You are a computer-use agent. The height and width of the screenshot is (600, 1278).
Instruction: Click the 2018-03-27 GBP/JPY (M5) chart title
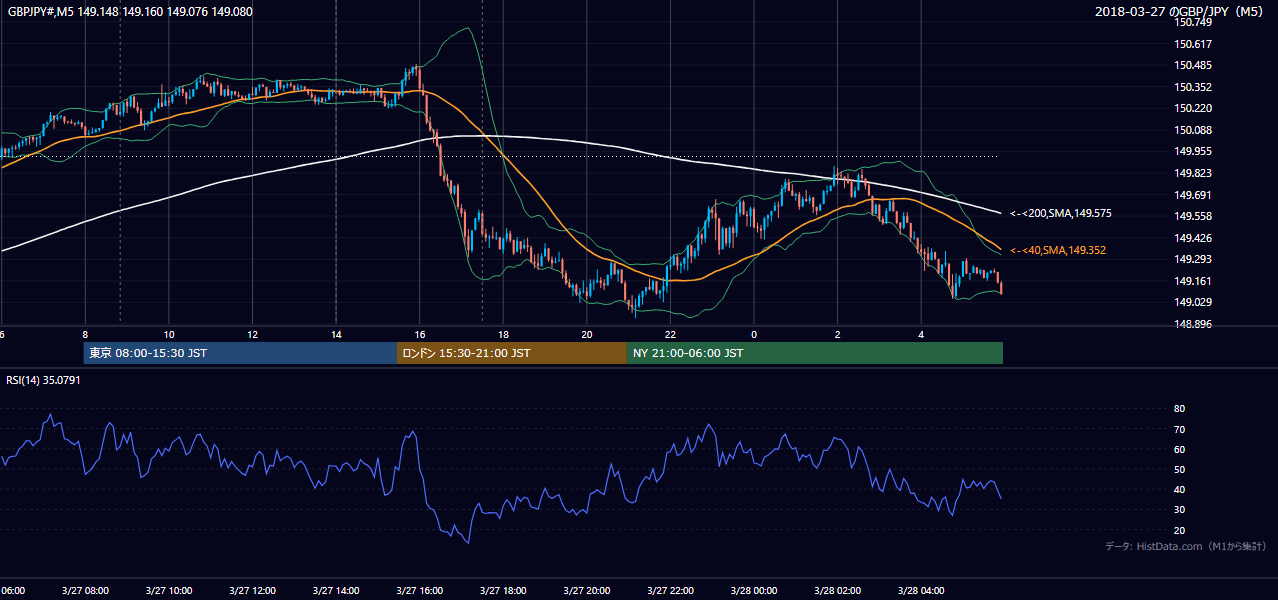[1181, 11]
